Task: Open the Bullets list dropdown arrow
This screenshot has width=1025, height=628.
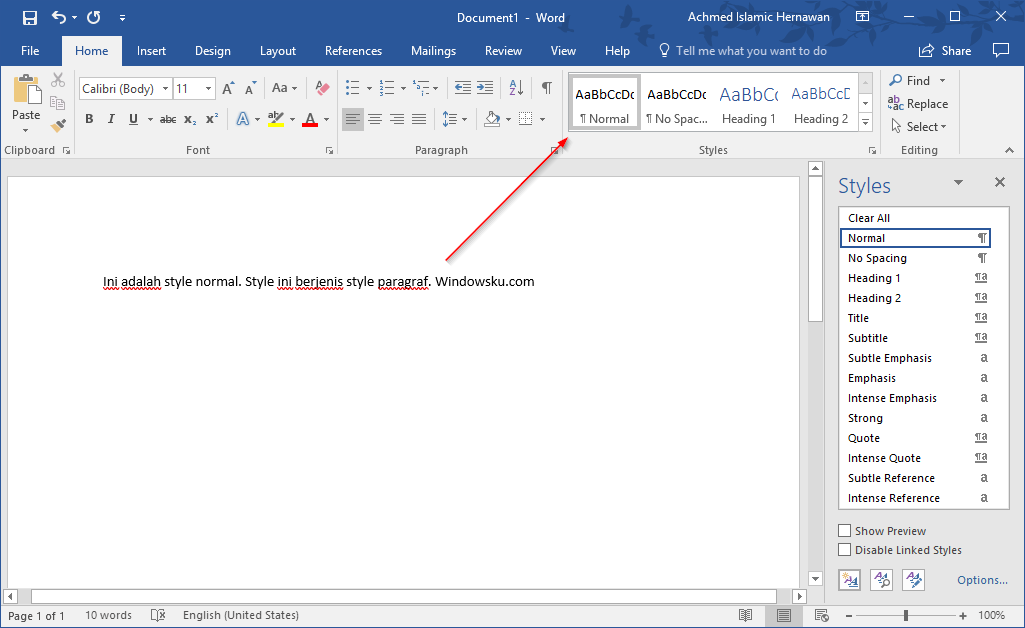Action: click(369, 88)
